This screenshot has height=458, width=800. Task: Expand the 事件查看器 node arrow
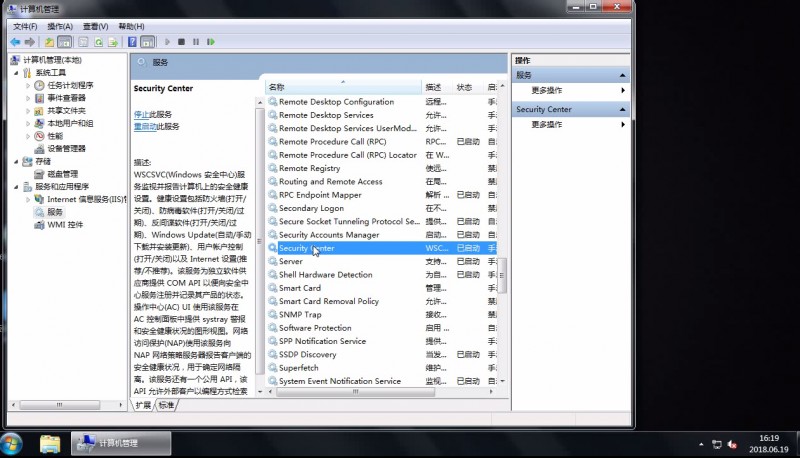(x=28, y=98)
